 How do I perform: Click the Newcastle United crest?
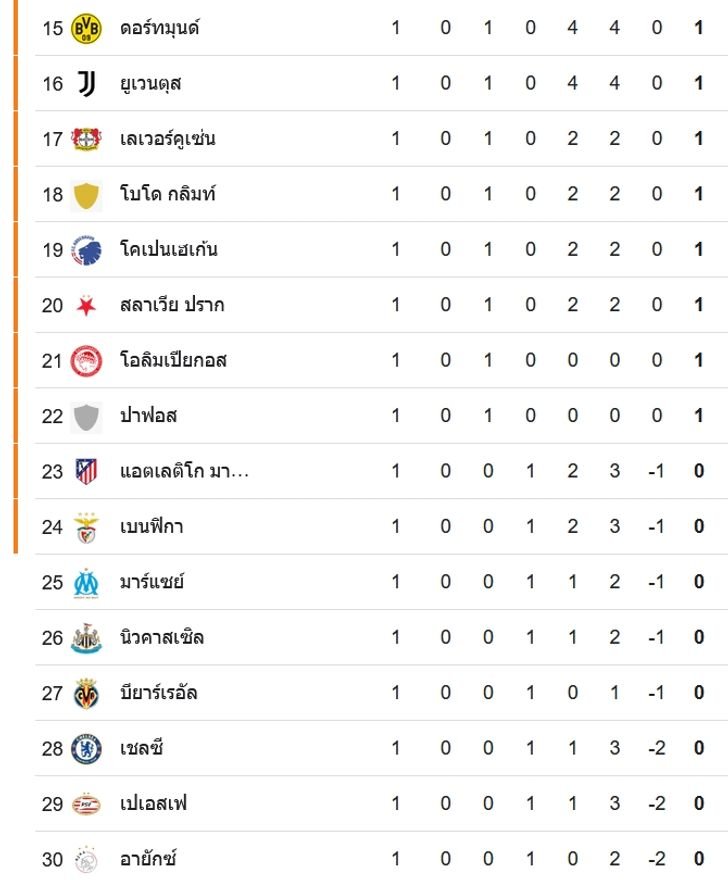[x=87, y=638]
